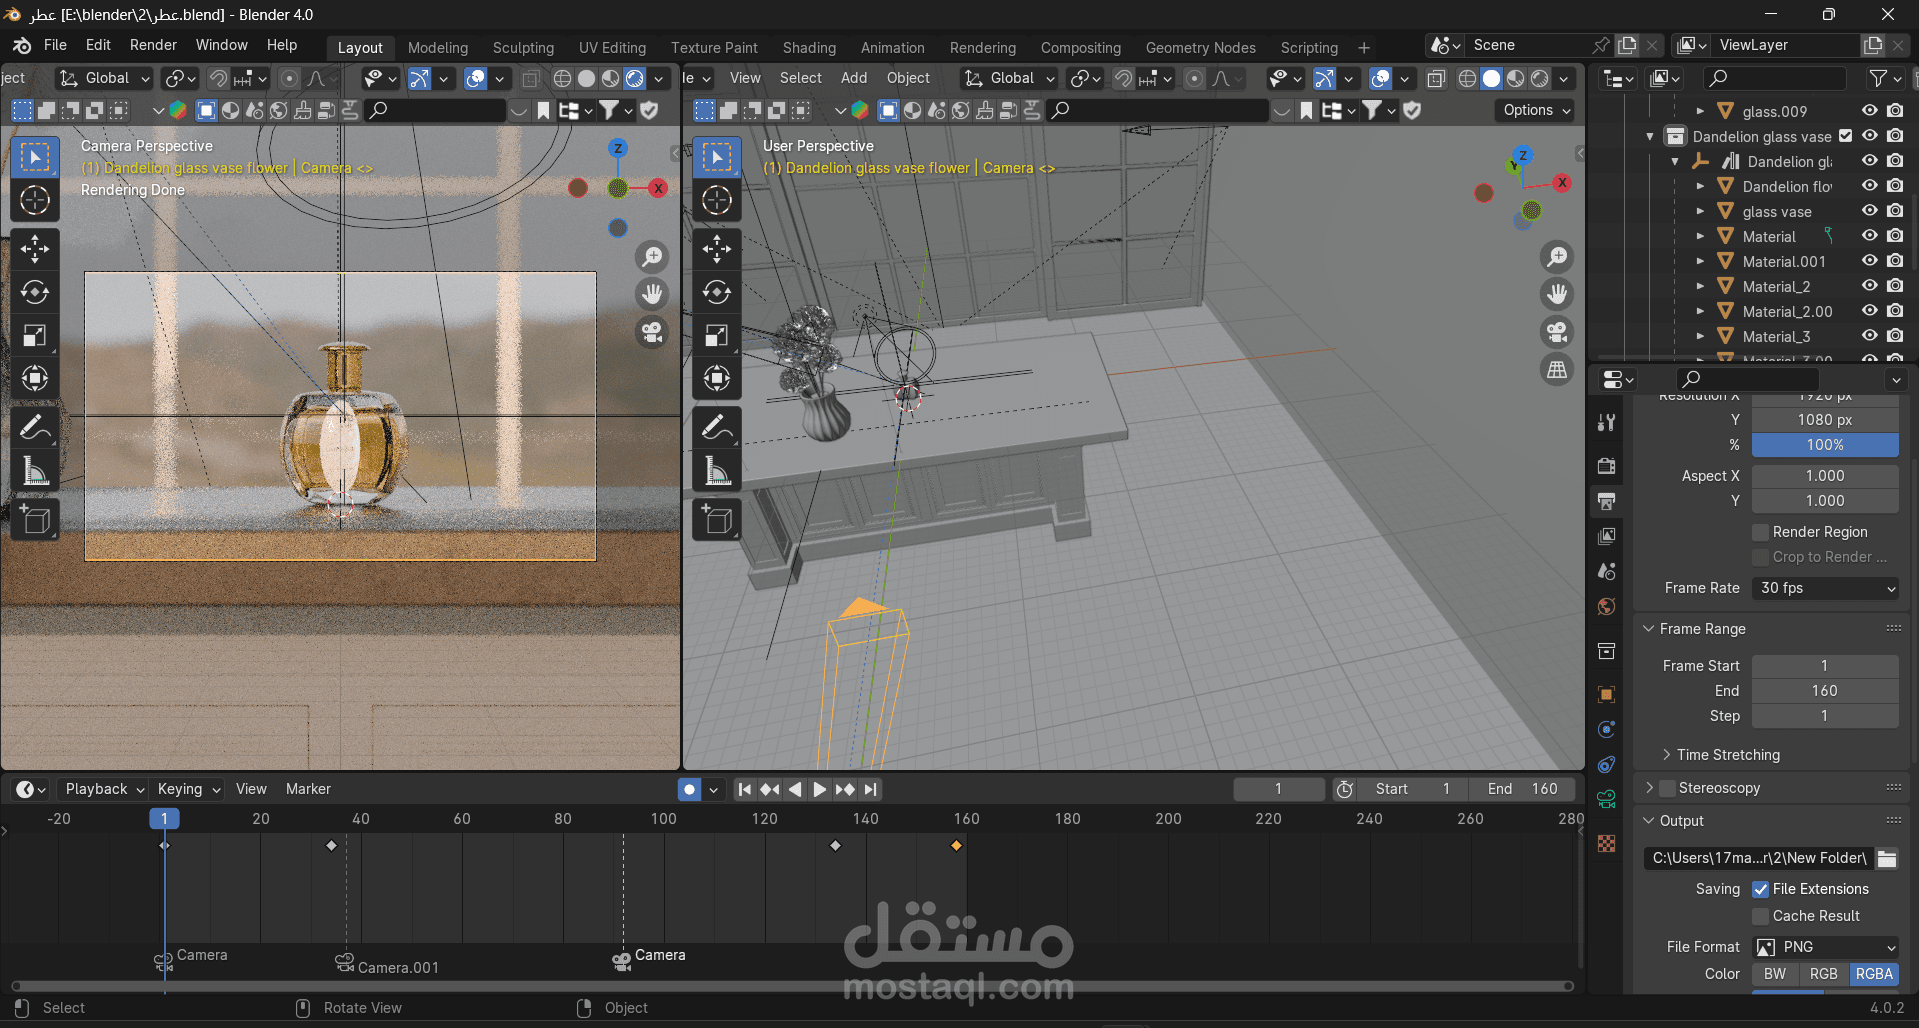The image size is (1919, 1028).
Task: Open the Scene properties tab
Action: tap(1606, 571)
